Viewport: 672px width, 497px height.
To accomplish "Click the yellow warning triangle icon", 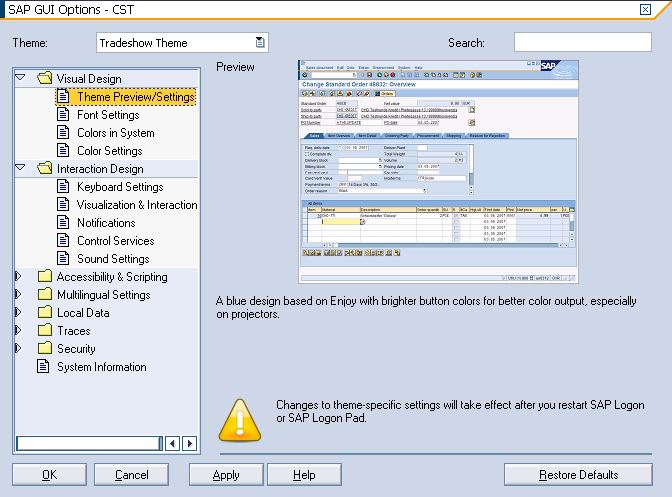I will tap(240, 421).
